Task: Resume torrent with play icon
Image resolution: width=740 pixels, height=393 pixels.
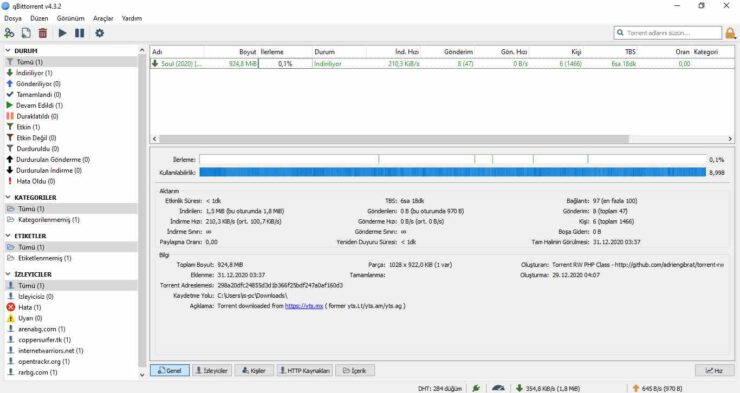Action: pyautogui.click(x=62, y=33)
